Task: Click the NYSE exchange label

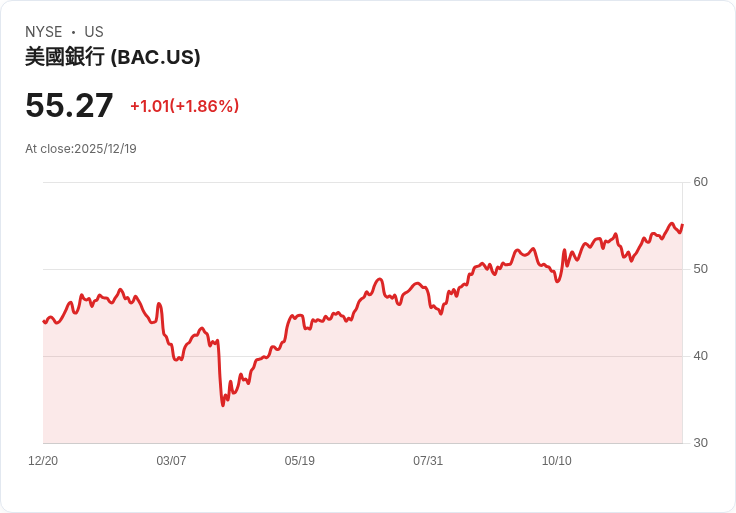Action: coord(44,32)
